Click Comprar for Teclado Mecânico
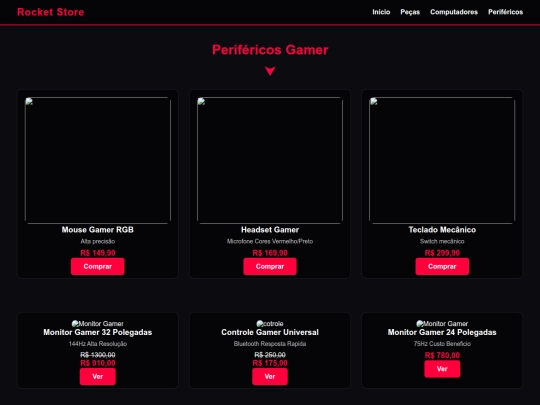This screenshot has width=540, height=405. click(442, 267)
